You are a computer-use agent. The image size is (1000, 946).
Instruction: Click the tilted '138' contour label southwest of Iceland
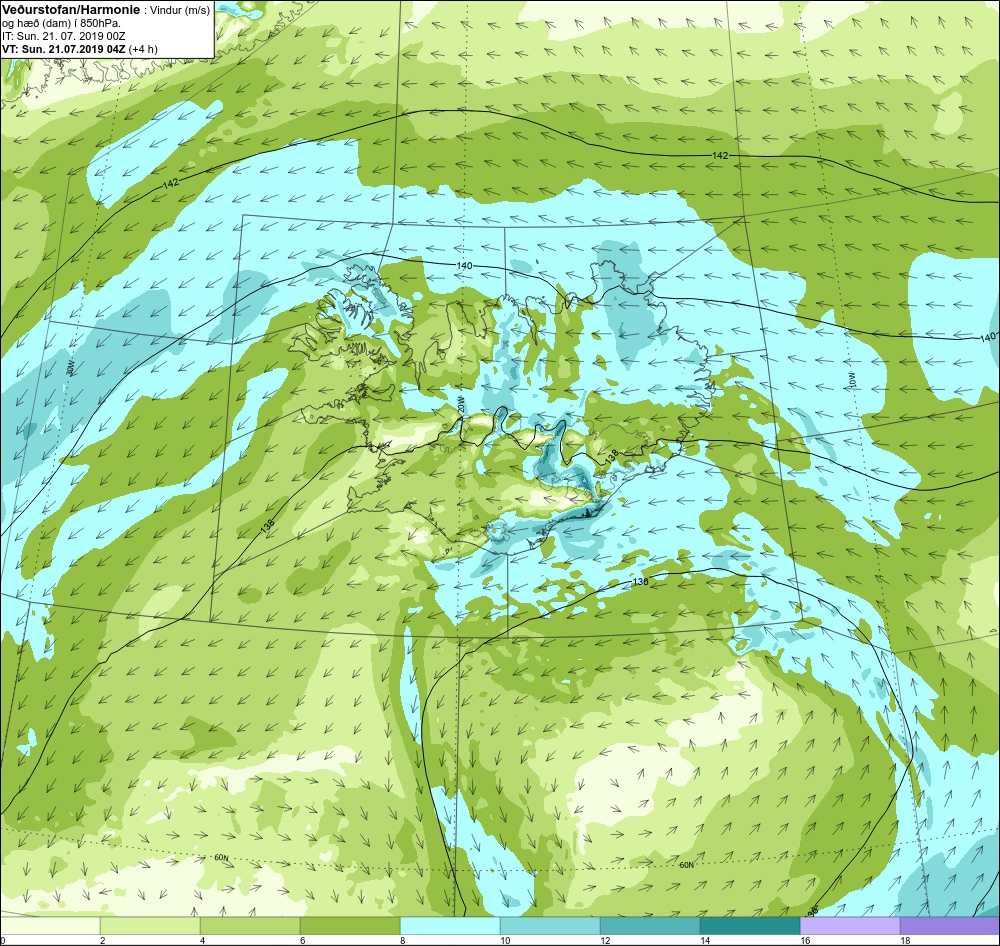point(267,526)
